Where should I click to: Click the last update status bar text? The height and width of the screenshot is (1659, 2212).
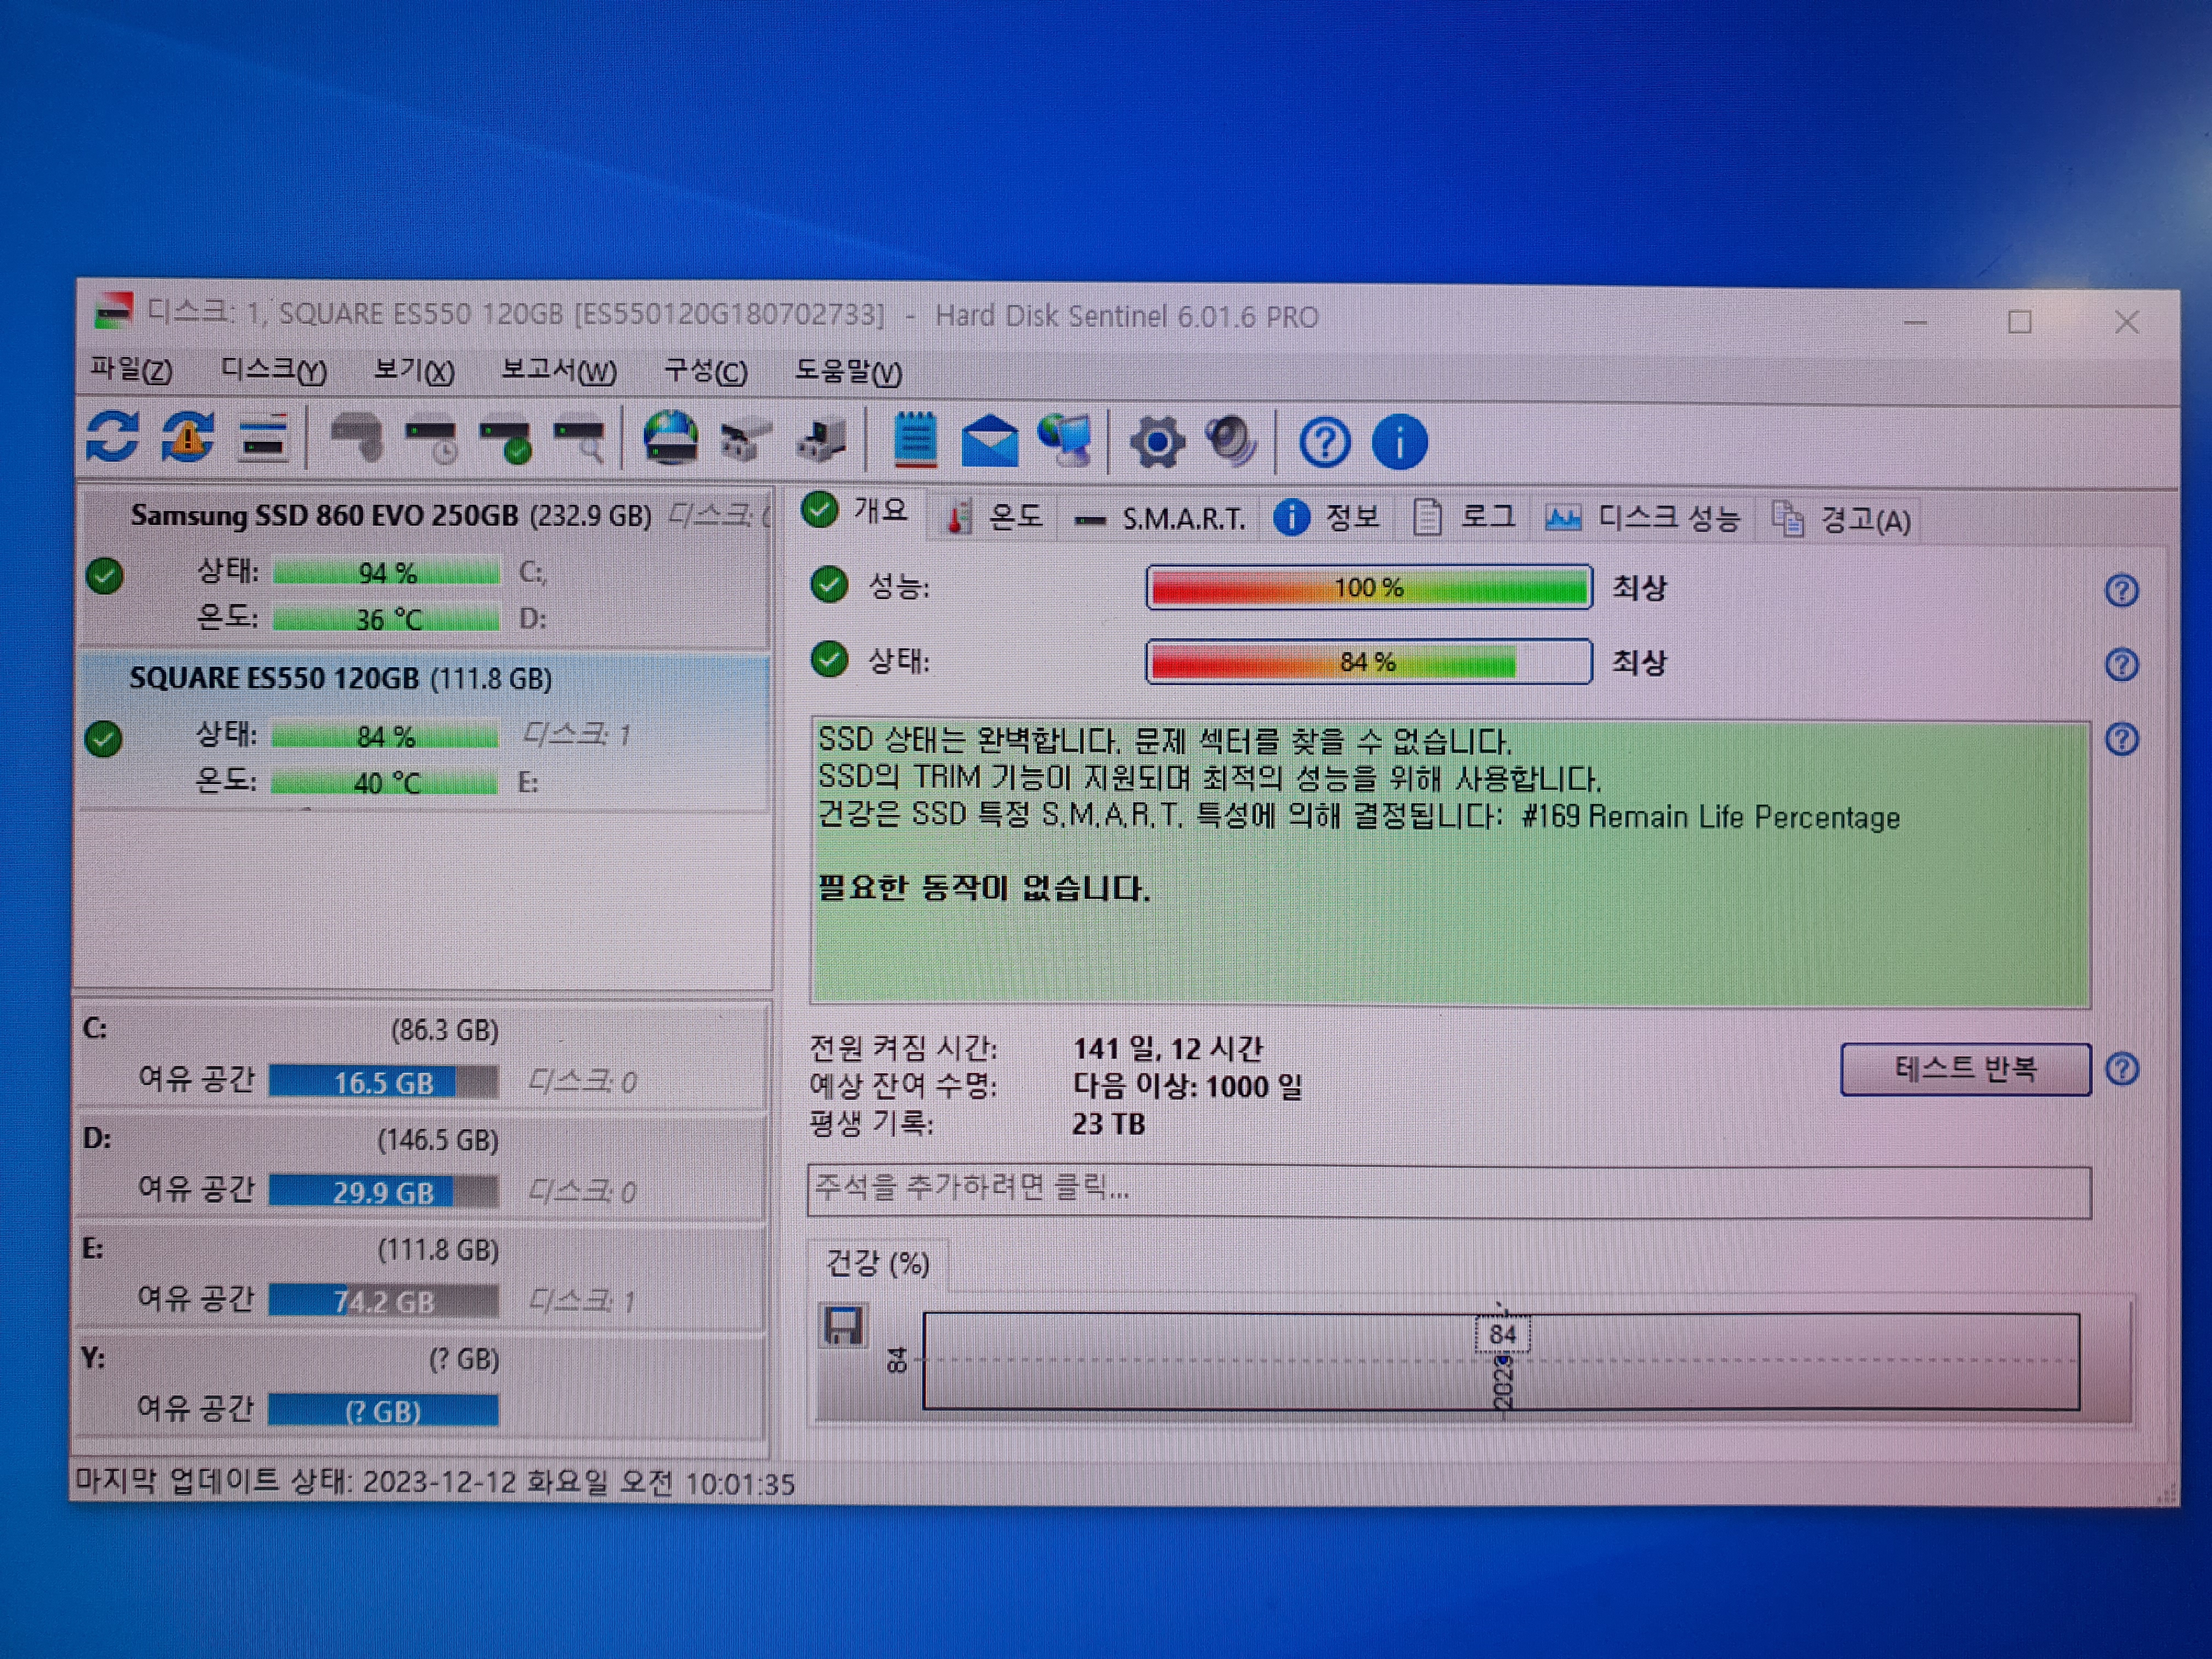pos(435,1482)
